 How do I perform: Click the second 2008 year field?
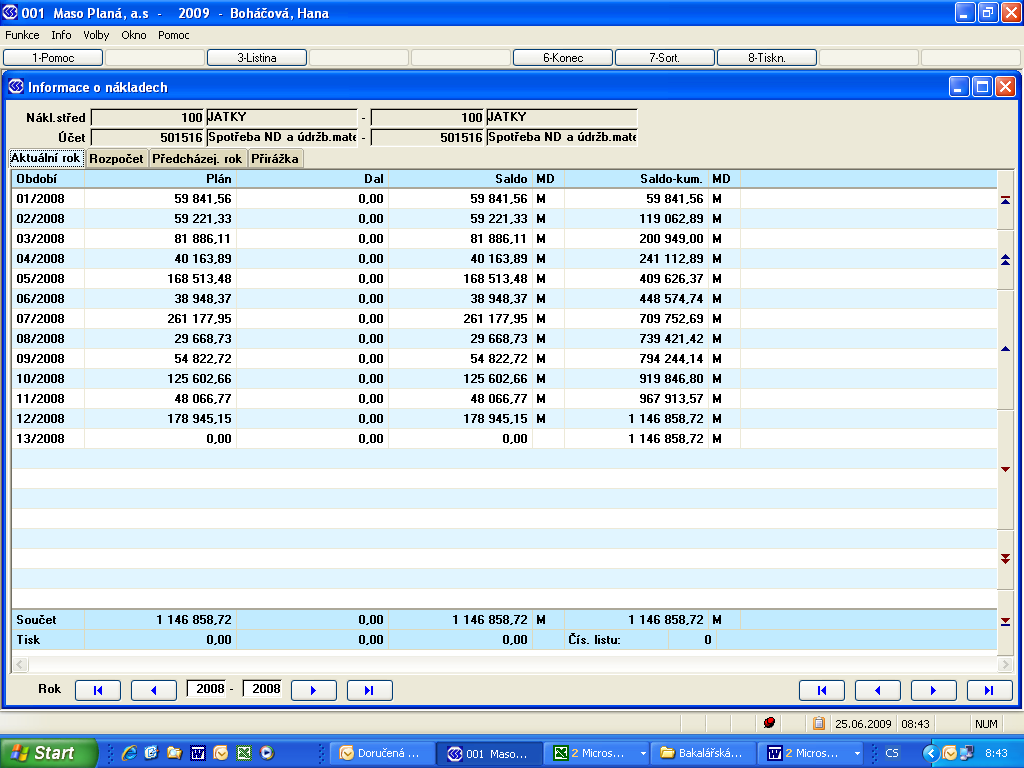point(264,689)
